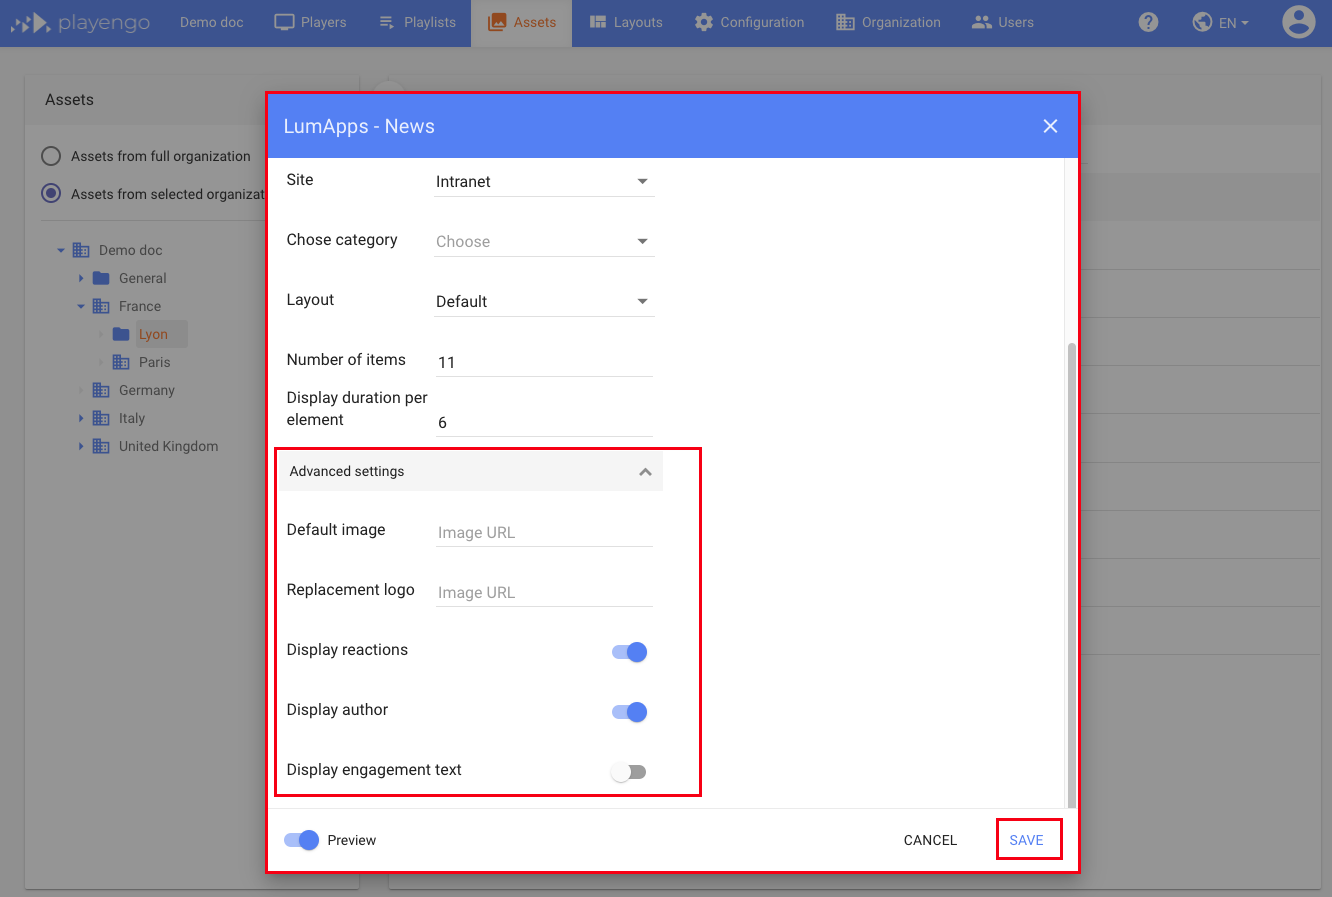The height and width of the screenshot is (897, 1332).
Task: Open the EN language dropdown
Action: click(x=1234, y=23)
